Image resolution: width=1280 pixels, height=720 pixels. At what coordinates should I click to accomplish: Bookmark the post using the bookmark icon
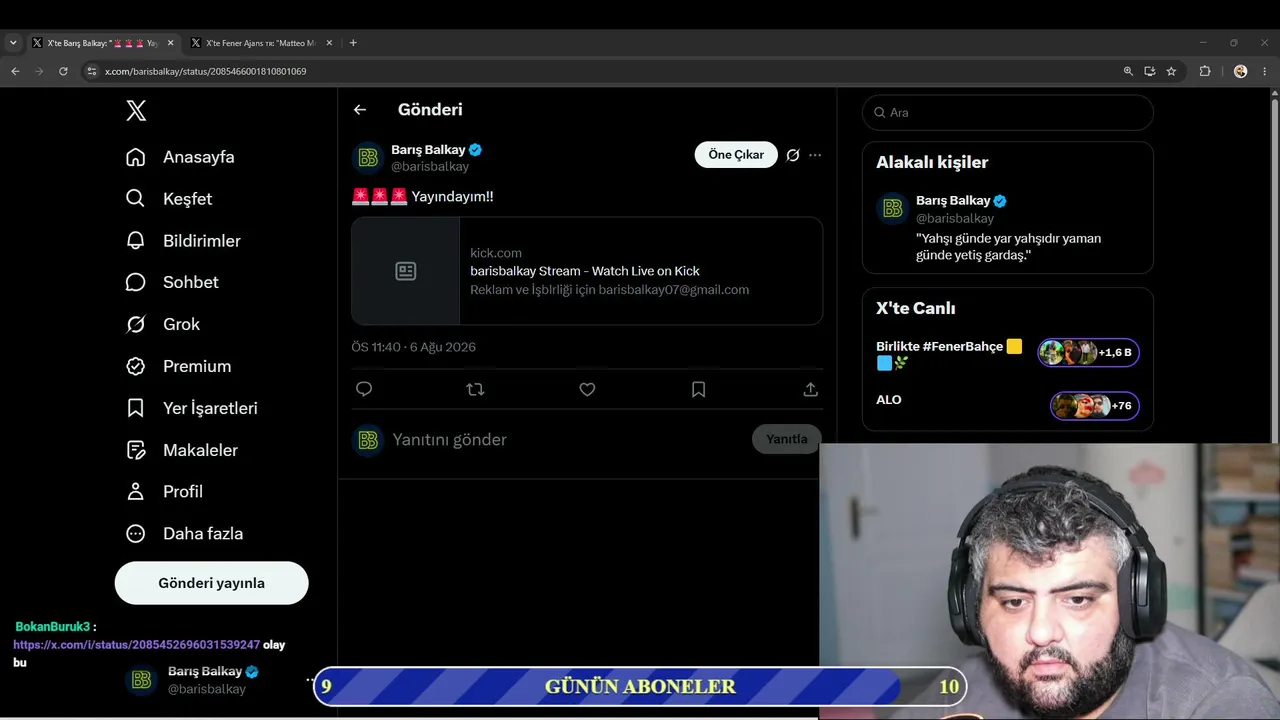click(699, 390)
